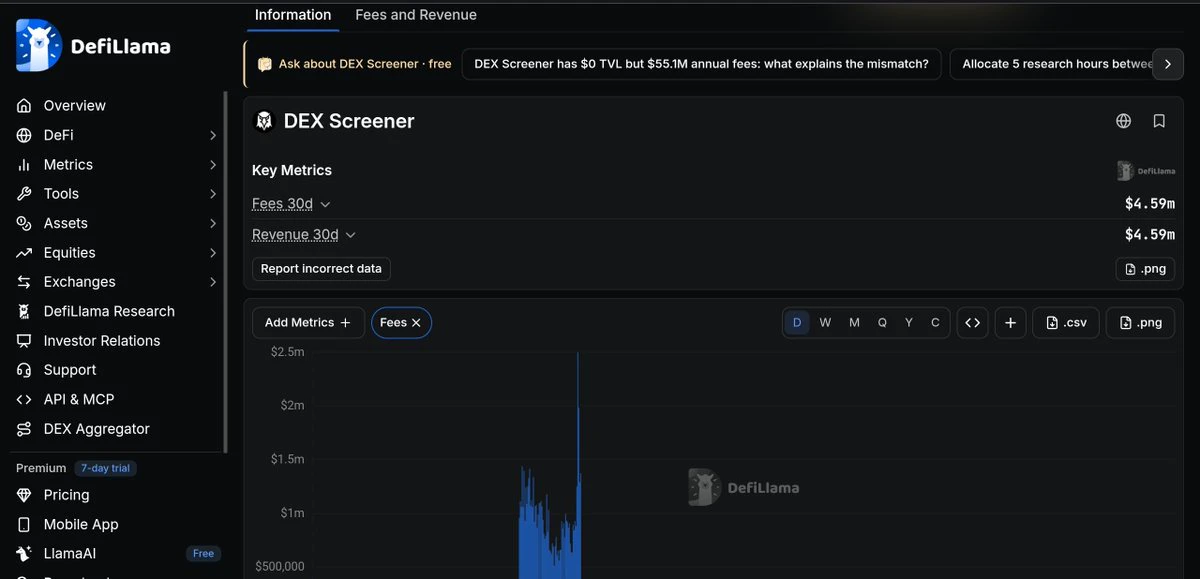The image size is (1200, 579).
Task: Click the DefiLlama logo in the sidebar
Action: point(93,46)
